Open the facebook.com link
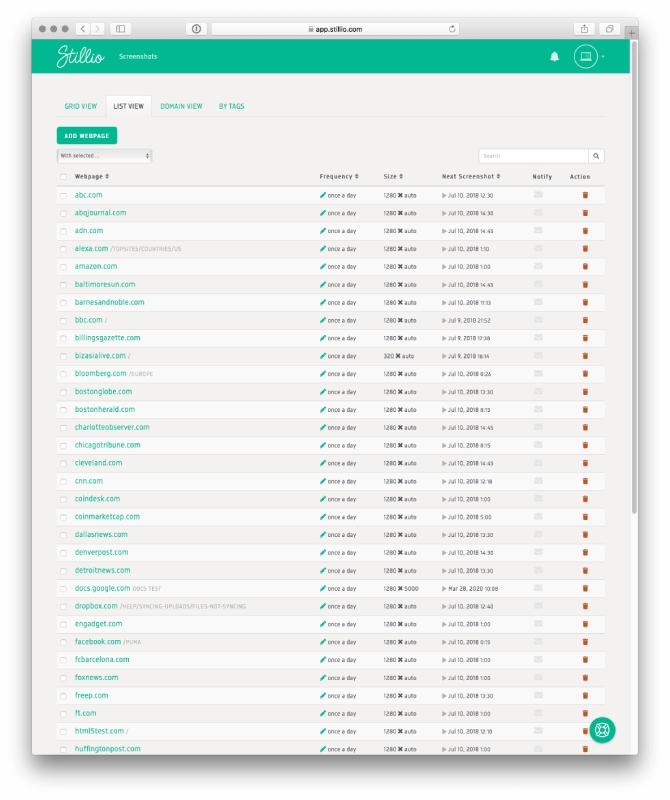 (x=98, y=641)
